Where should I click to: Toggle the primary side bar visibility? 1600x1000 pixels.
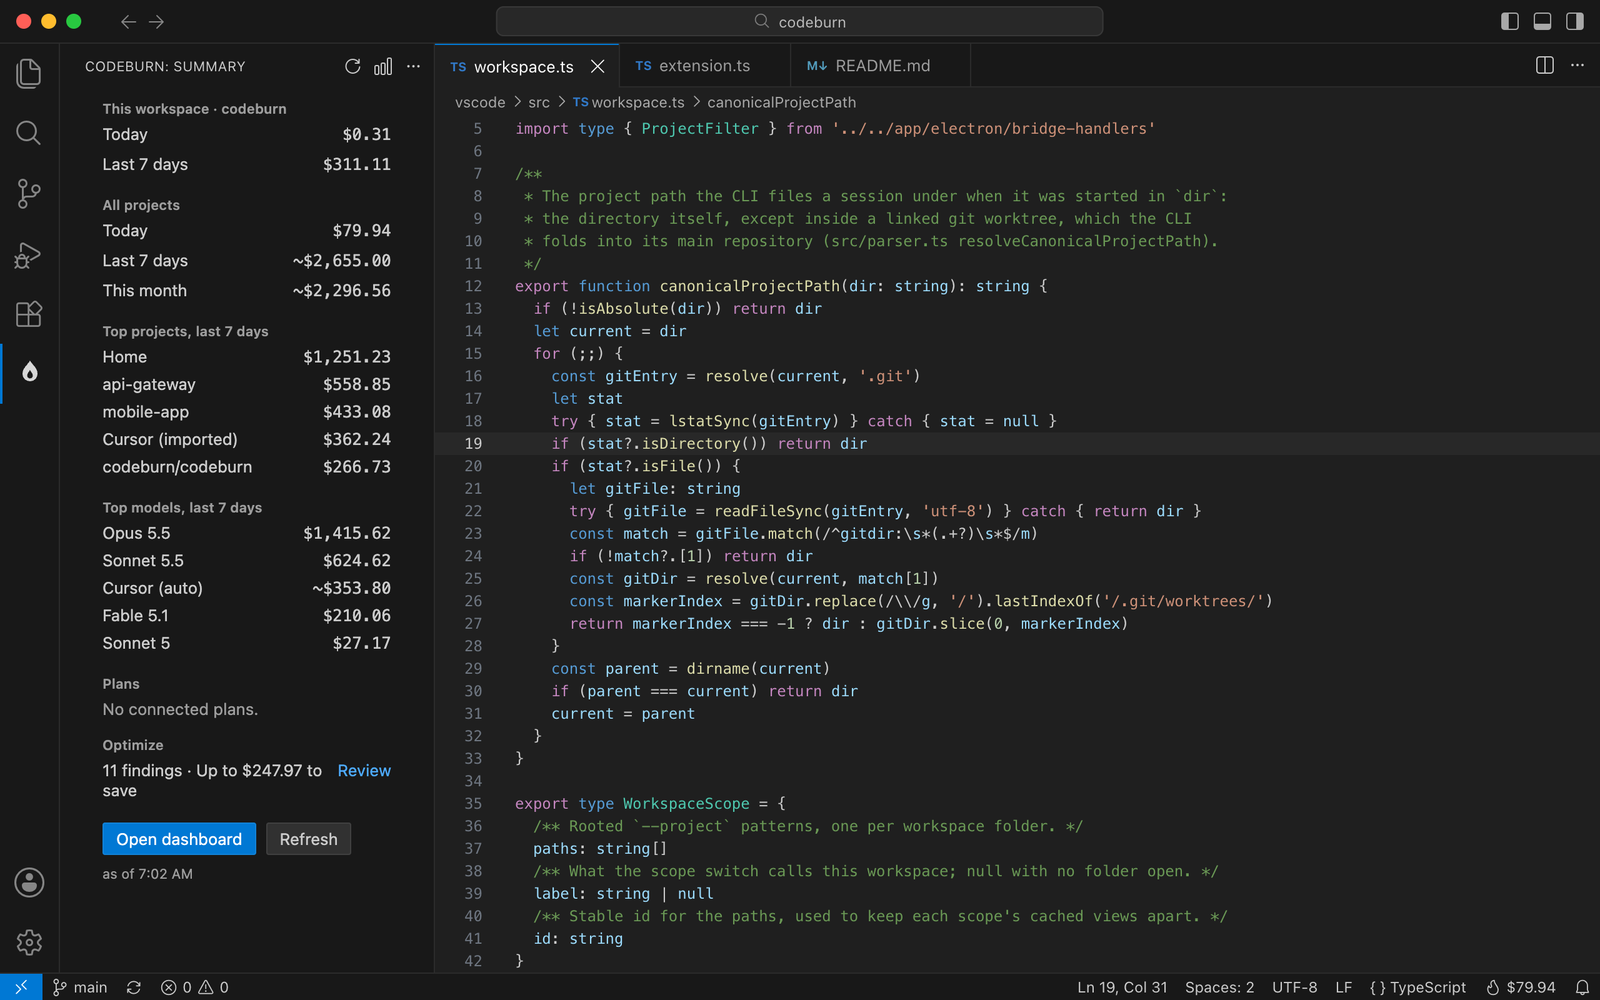click(1510, 21)
